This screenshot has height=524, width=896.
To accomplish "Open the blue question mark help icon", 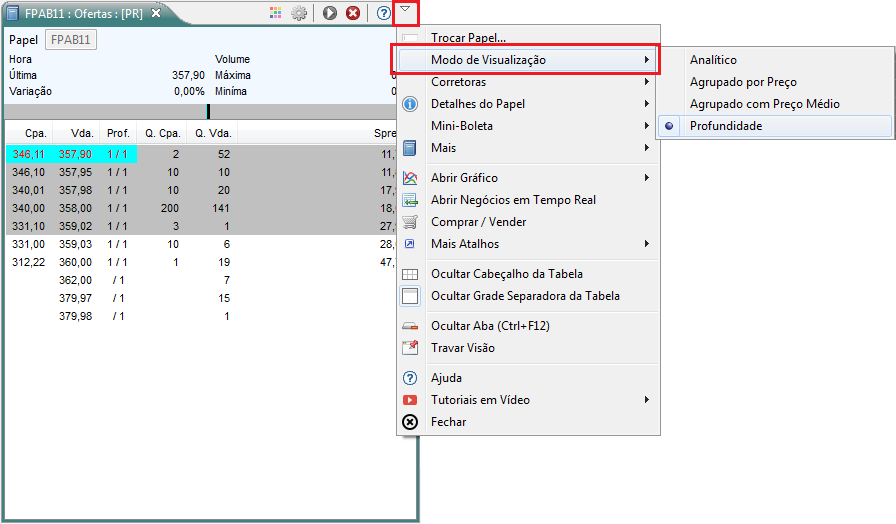I will pos(384,13).
